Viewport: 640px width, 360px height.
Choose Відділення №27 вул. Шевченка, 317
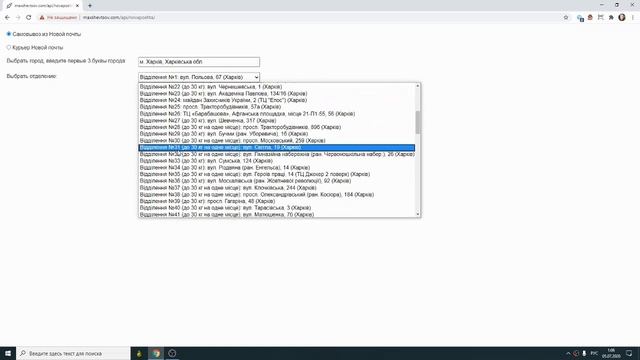(x=277, y=120)
